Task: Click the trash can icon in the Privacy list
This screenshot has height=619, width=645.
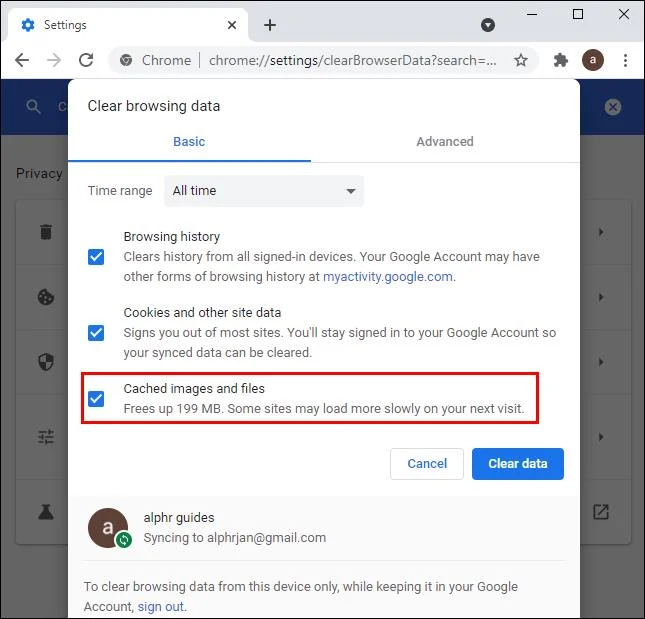Action: pos(46,232)
